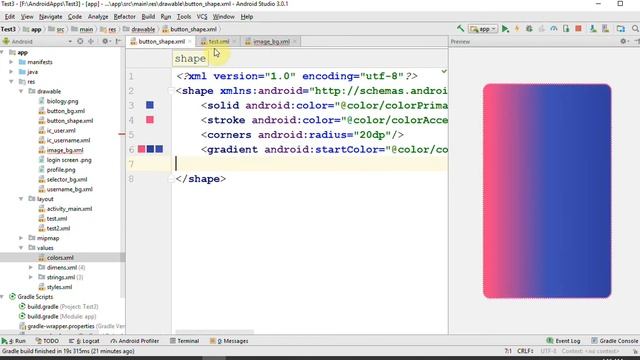Open the Android Profiler gauge toolbar icon
This screenshot has height=360, width=640.
click(553, 29)
